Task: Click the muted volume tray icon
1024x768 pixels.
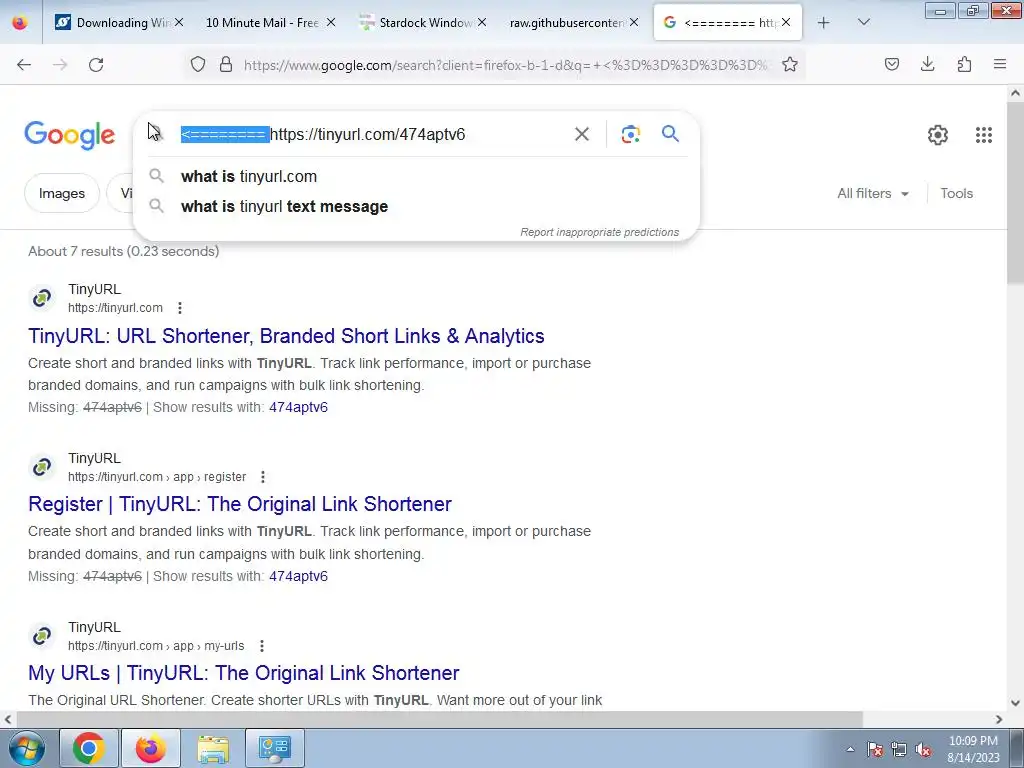Action: tap(923, 749)
